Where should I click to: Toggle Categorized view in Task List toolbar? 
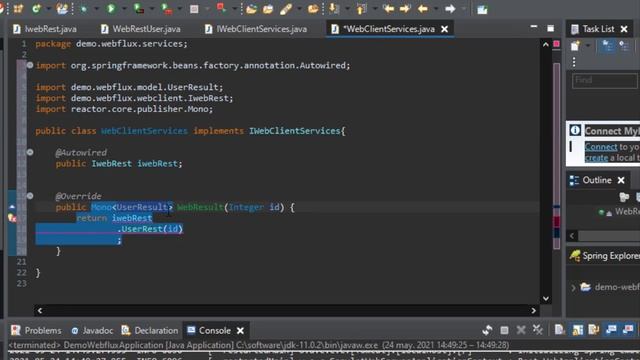tap(607, 46)
